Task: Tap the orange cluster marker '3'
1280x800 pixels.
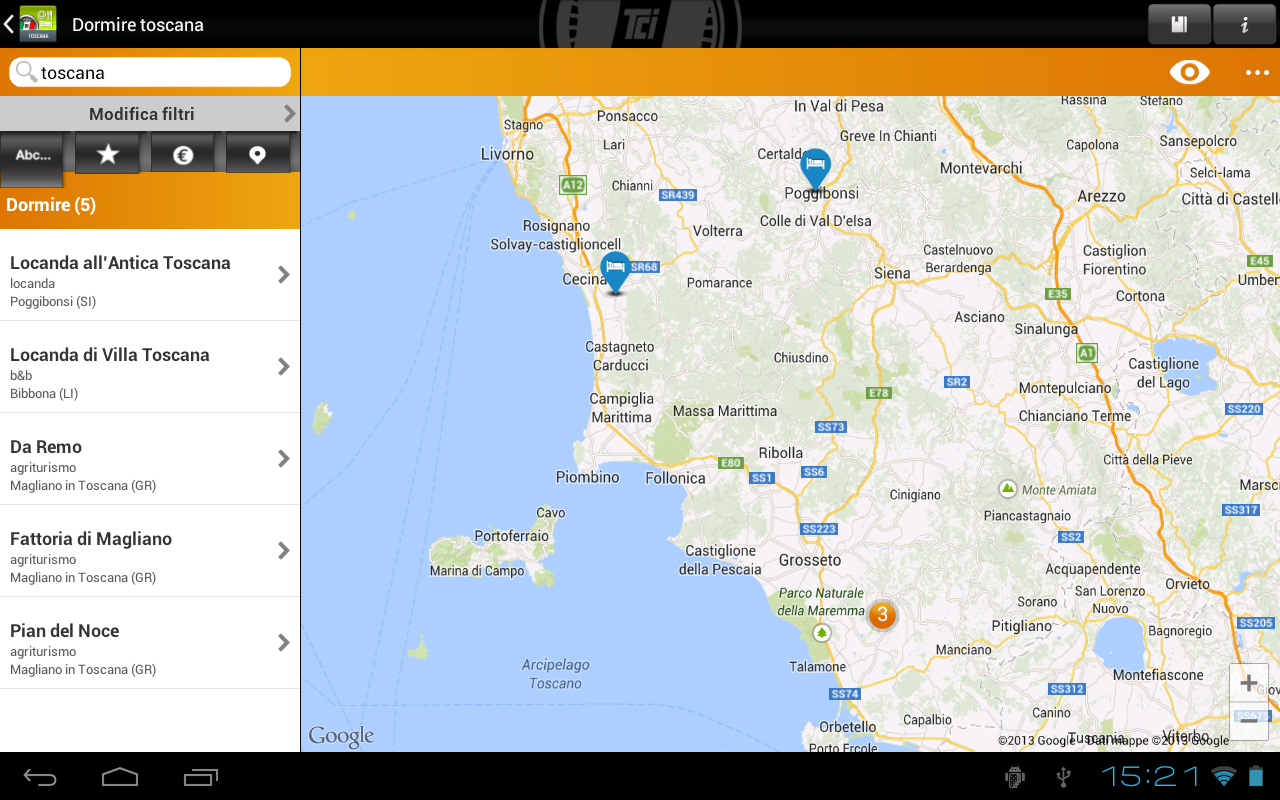Action: [x=881, y=614]
